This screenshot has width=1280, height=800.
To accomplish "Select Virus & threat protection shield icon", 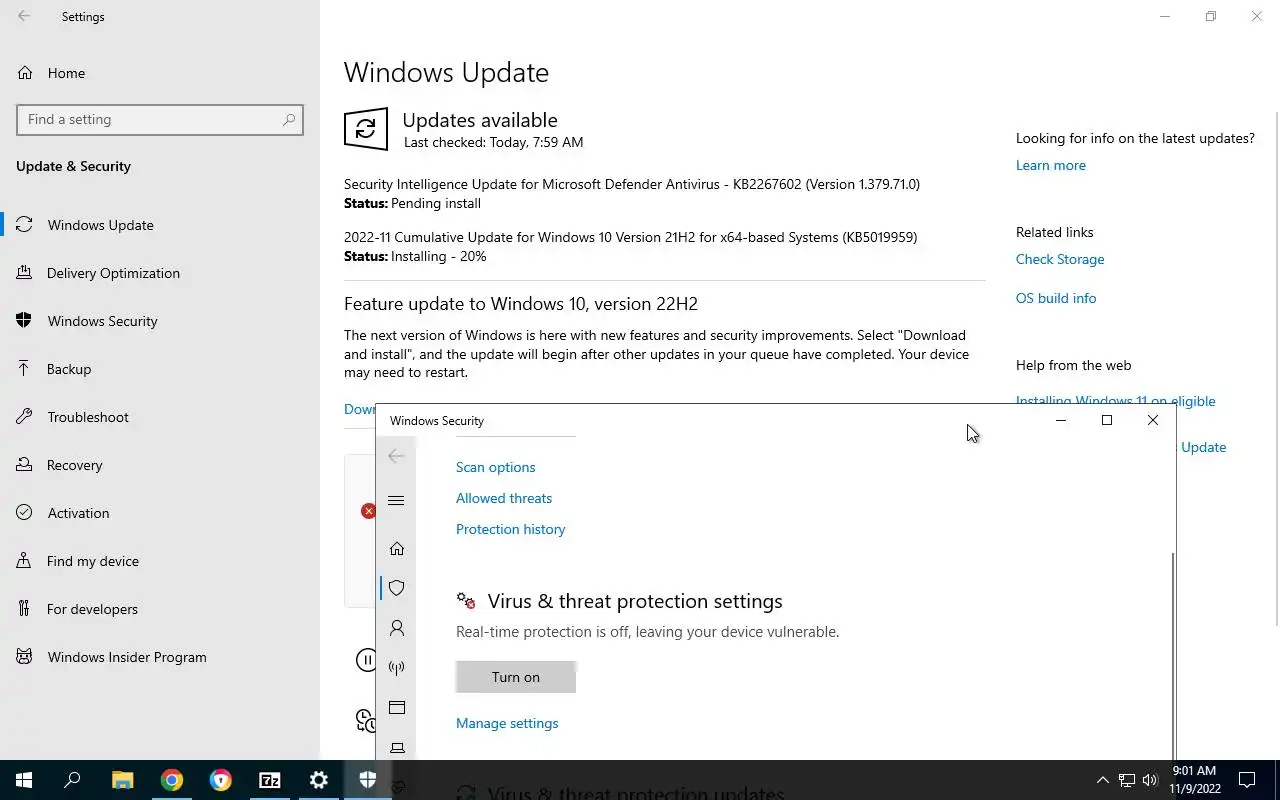I will click(x=397, y=588).
